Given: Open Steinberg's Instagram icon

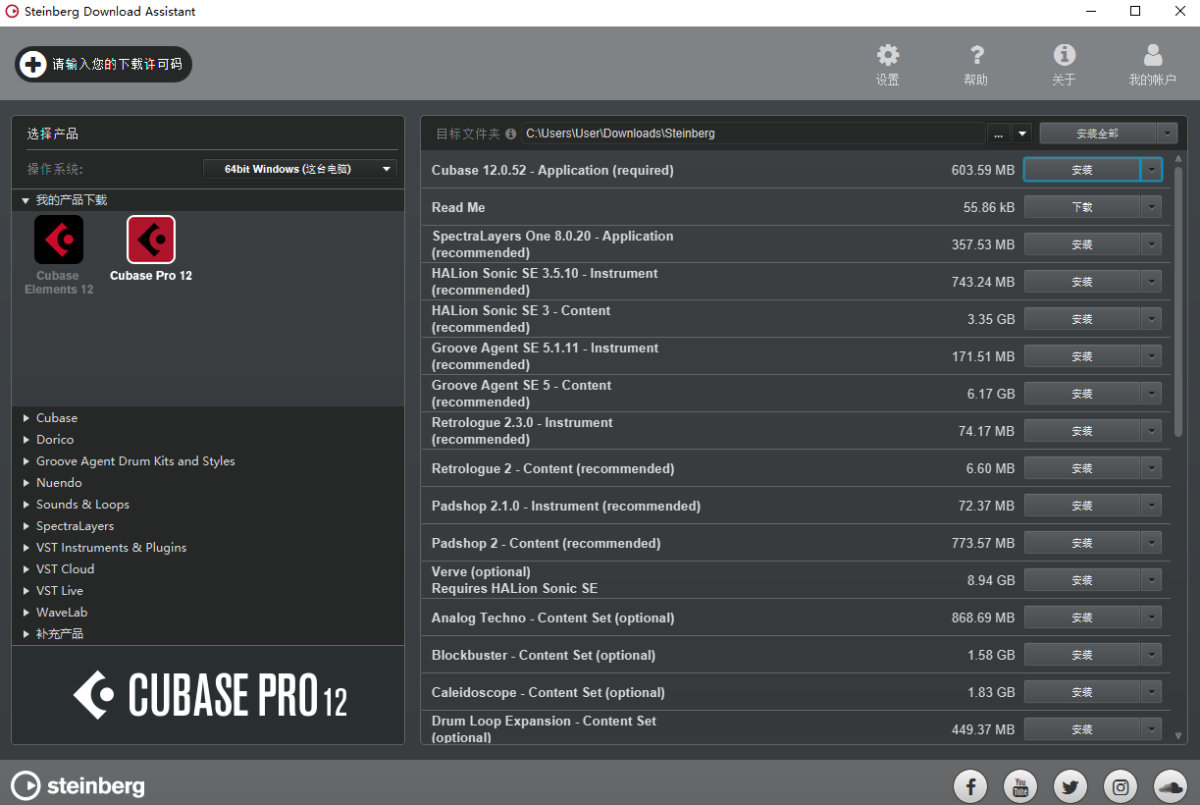Looking at the screenshot, I should pos(1120,785).
